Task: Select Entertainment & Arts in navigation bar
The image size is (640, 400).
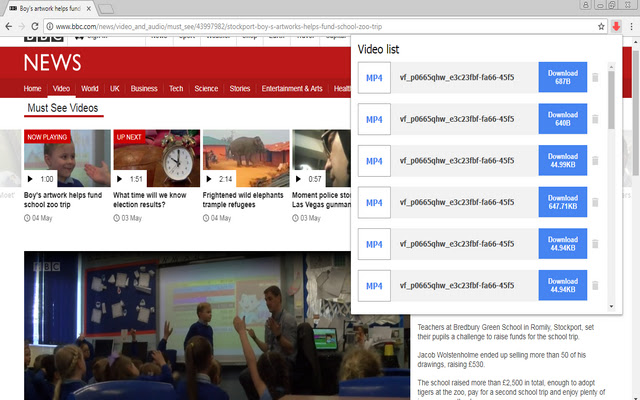Action: 292,89
